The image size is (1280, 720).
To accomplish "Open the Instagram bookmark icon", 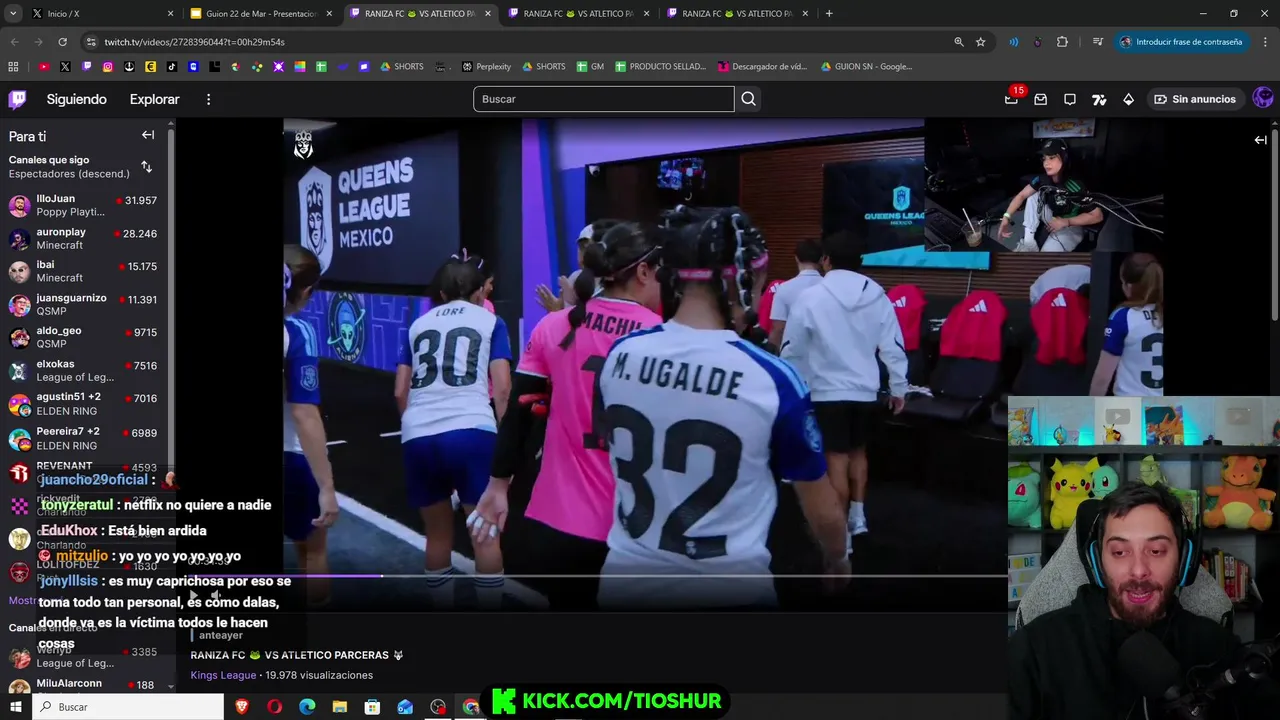I will click(x=108, y=67).
